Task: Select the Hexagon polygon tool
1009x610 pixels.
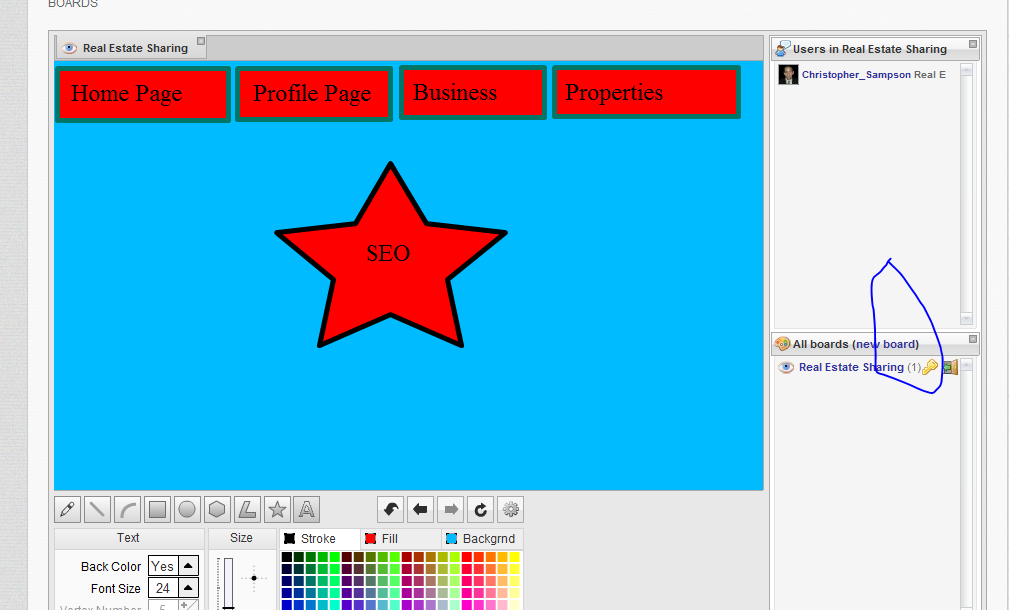Action: [218, 510]
